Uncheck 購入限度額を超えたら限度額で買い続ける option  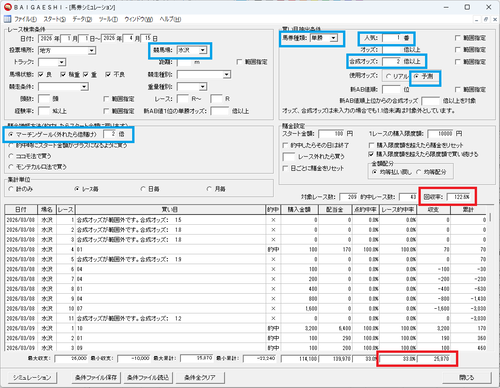coord(371,154)
